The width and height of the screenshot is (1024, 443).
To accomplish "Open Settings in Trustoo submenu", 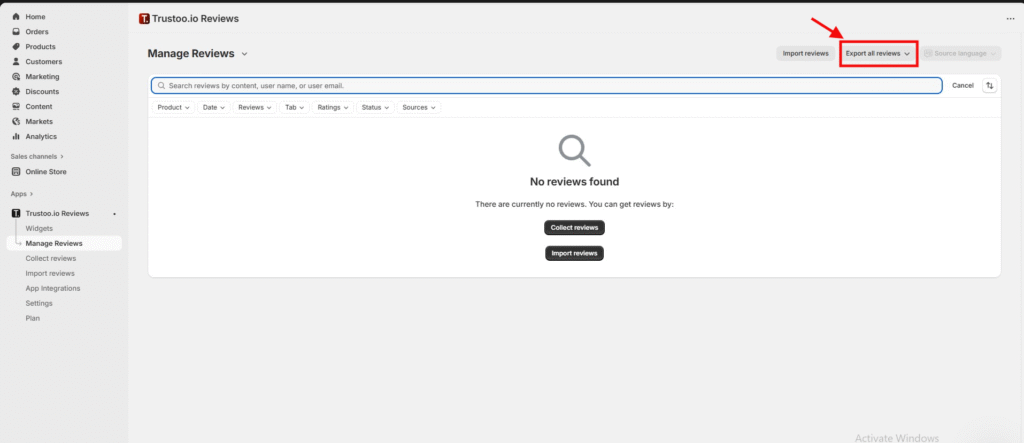I will point(39,303).
